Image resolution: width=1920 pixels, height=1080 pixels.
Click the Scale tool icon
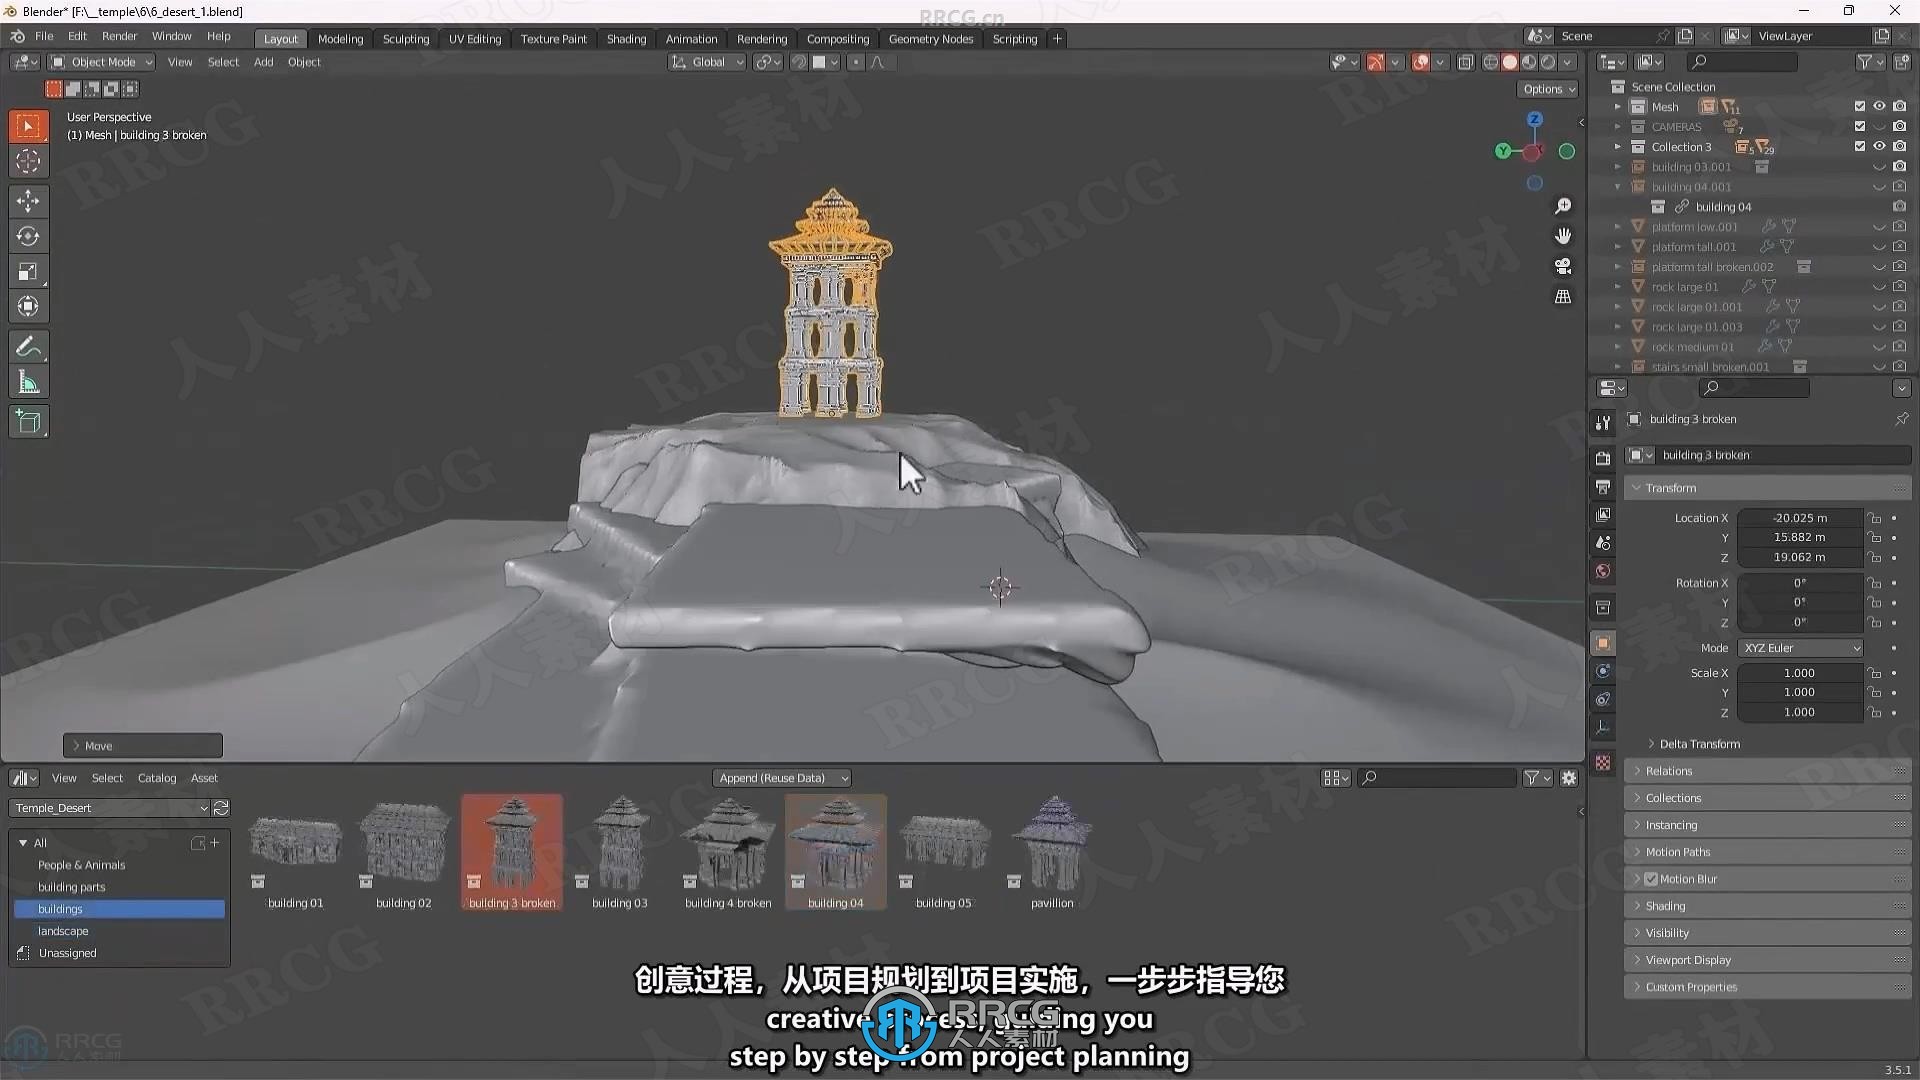(29, 272)
